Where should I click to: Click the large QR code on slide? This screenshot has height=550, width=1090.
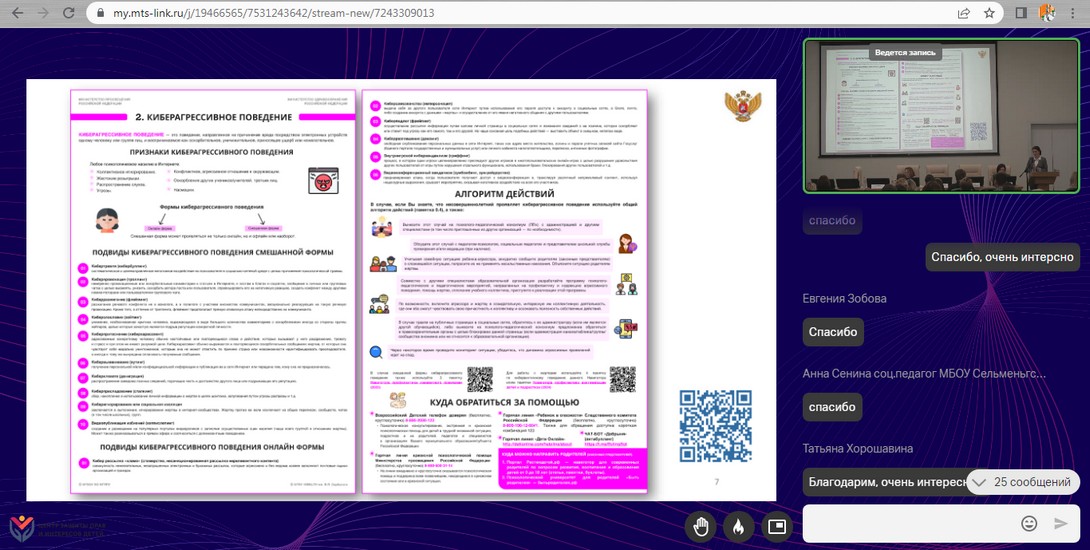(x=716, y=425)
